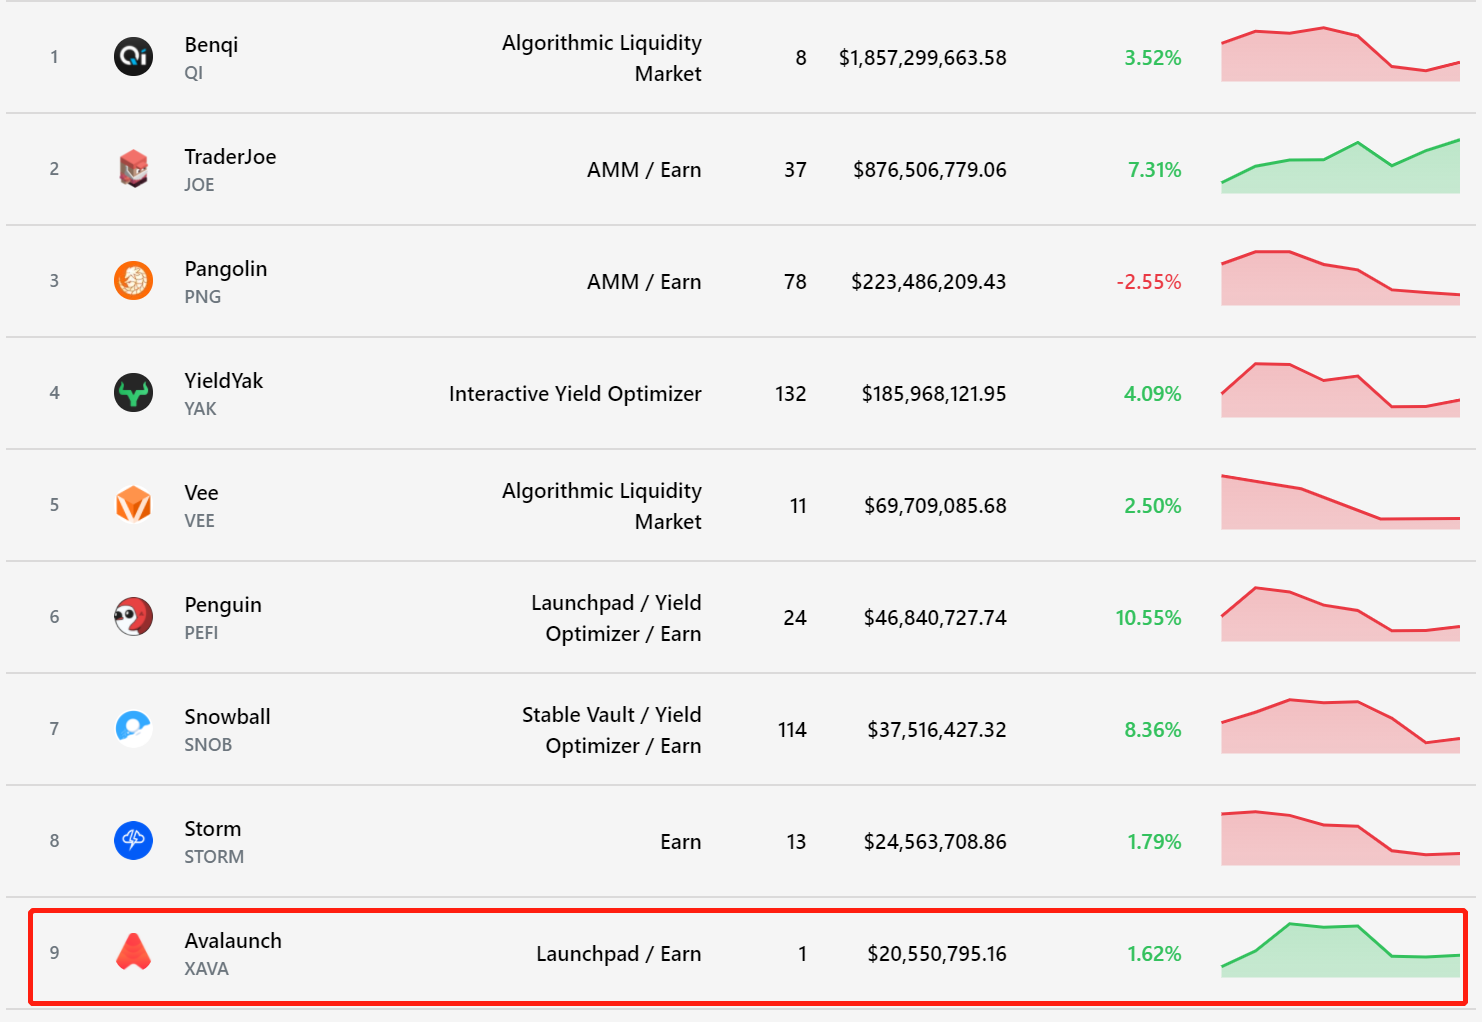This screenshot has width=1482, height=1022.
Task: Open the Pangolin protocol name
Action: [226, 269]
